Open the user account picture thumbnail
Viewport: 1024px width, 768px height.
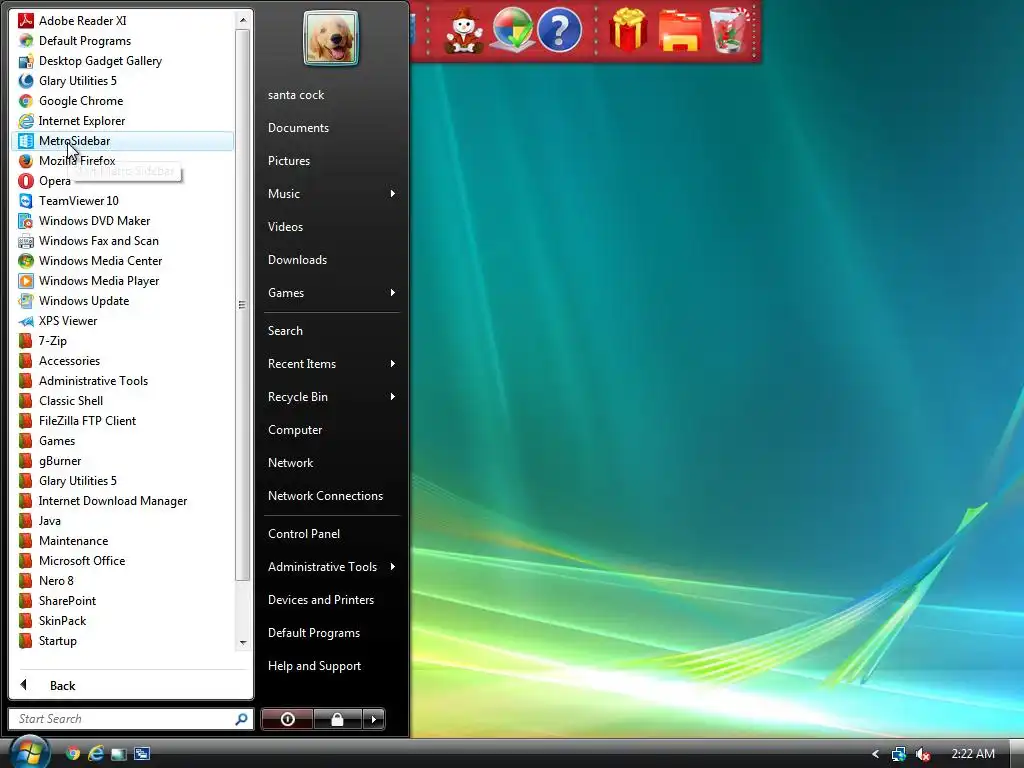[331, 39]
